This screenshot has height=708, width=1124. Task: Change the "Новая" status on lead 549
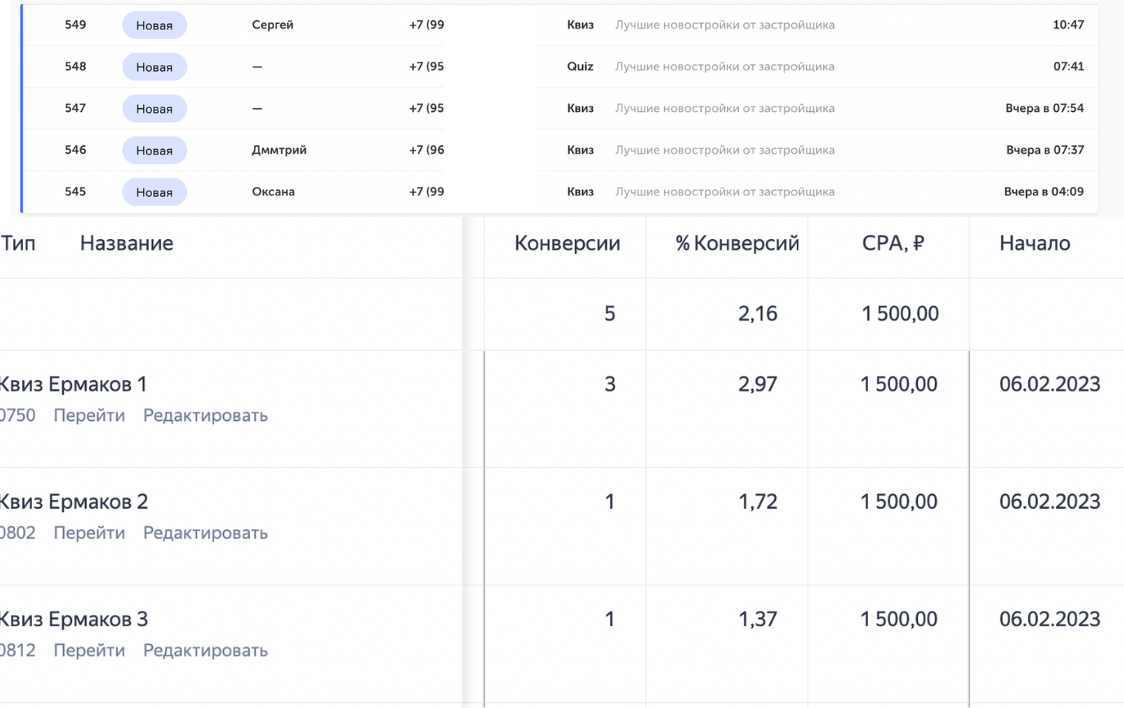[x=153, y=25]
